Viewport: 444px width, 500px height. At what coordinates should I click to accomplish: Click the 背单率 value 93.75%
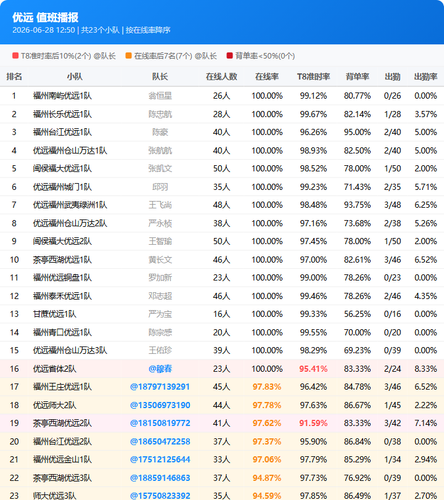tap(357, 205)
